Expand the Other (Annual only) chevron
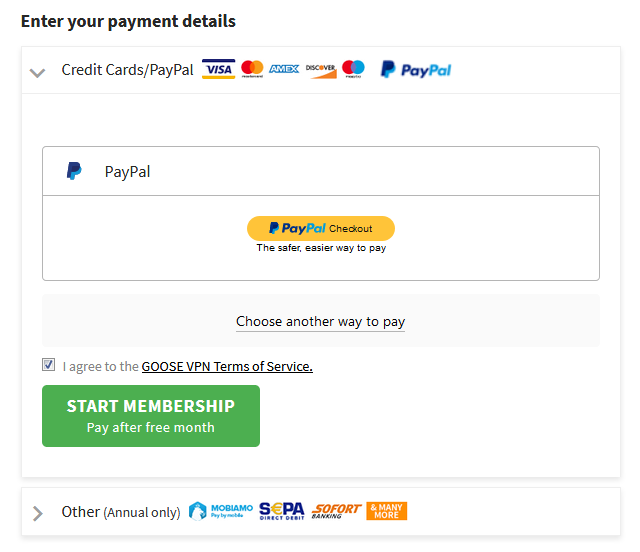640x552 pixels. pyautogui.click(x=38, y=513)
